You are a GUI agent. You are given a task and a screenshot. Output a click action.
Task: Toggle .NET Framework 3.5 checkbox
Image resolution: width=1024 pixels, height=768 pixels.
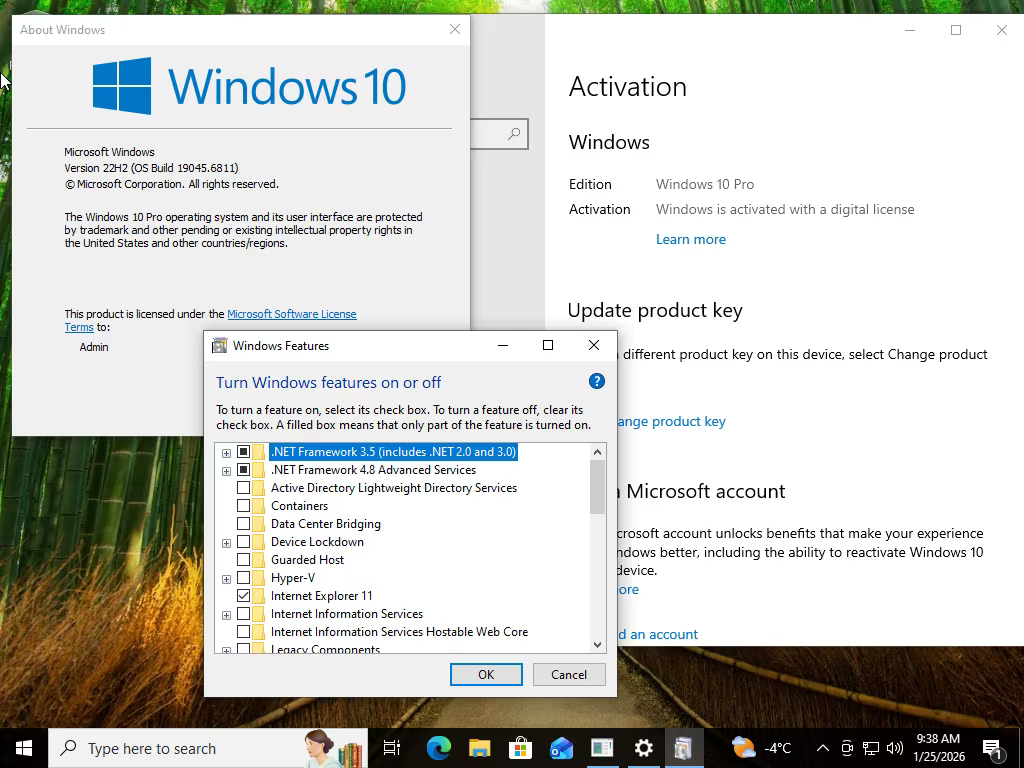pyautogui.click(x=243, y=452)
